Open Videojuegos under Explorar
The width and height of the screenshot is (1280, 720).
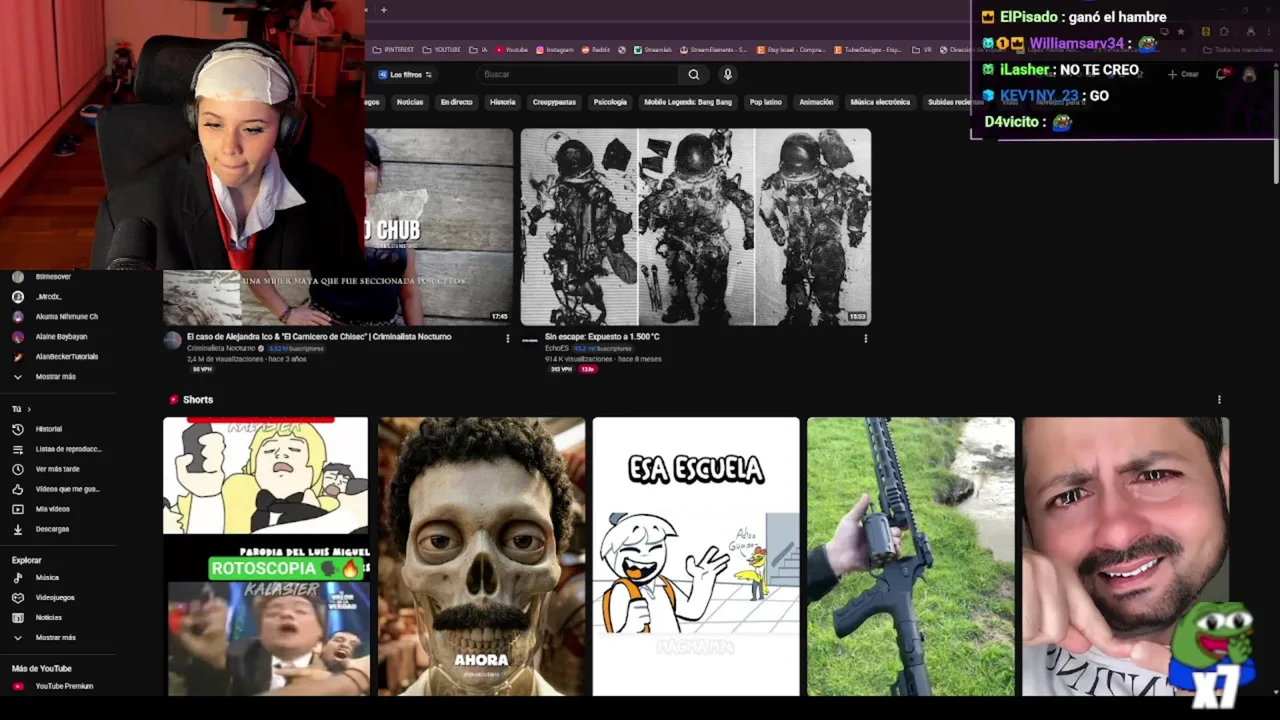45,597
